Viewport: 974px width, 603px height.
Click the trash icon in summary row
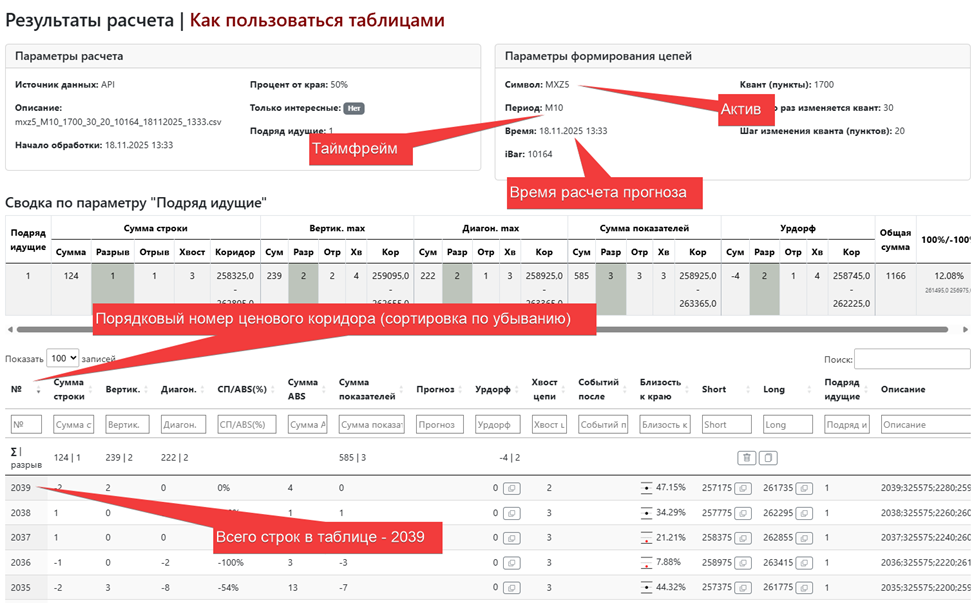746,457
